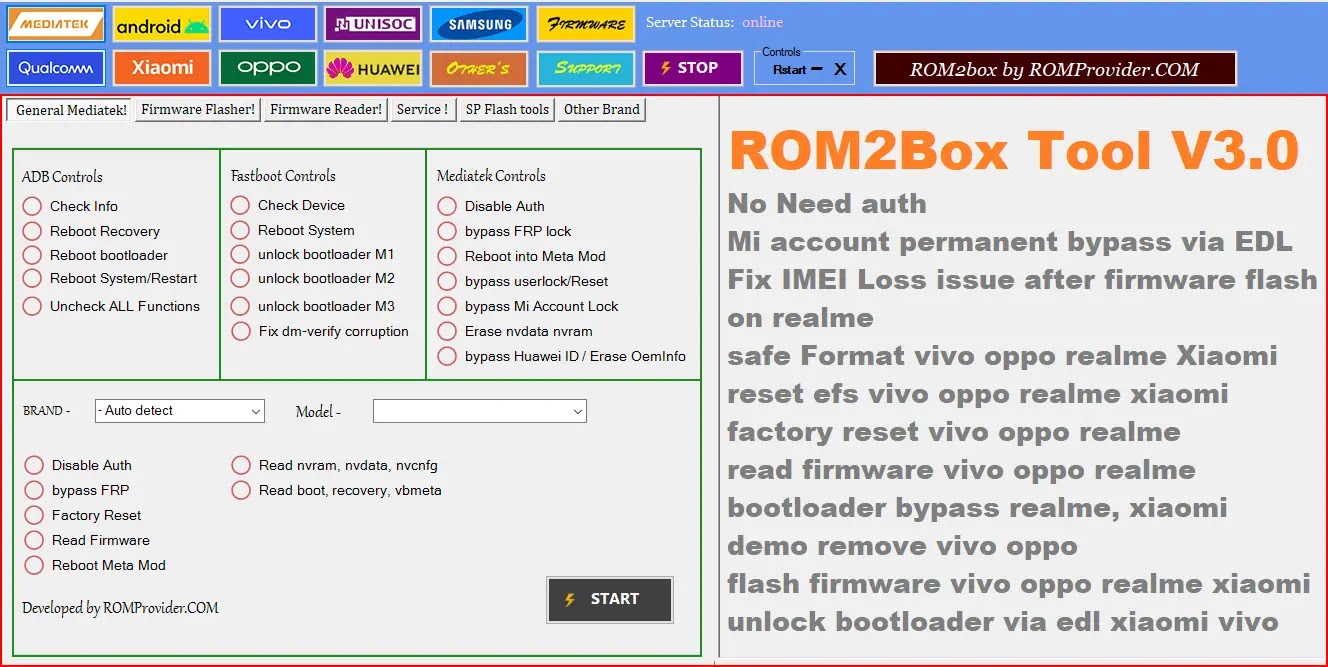The height and width of the screenshot is (667, 1328).
Task: Open the orange Other's button
Action: [479, 68]
